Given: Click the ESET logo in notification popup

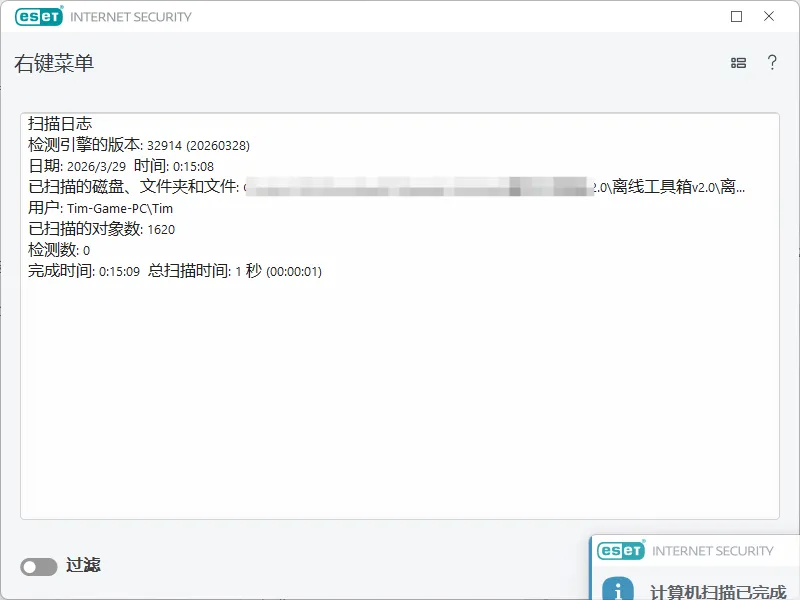Looking at the screenshot, I should (x=621, y=550).
